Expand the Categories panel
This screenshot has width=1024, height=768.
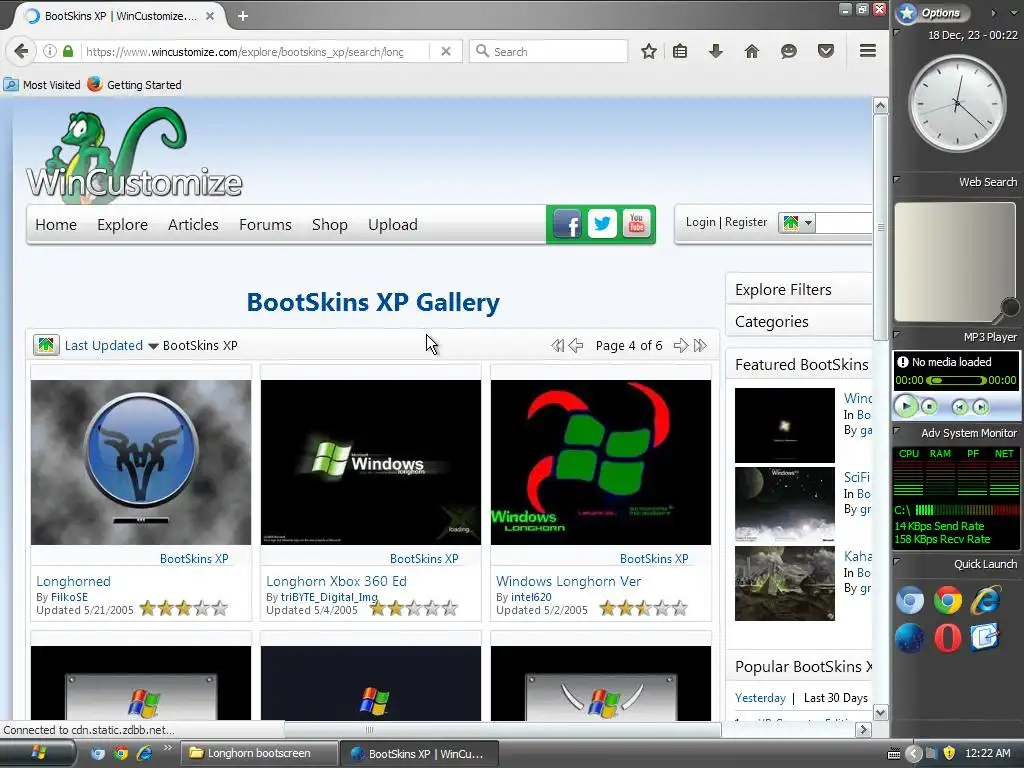pos(799,321)
